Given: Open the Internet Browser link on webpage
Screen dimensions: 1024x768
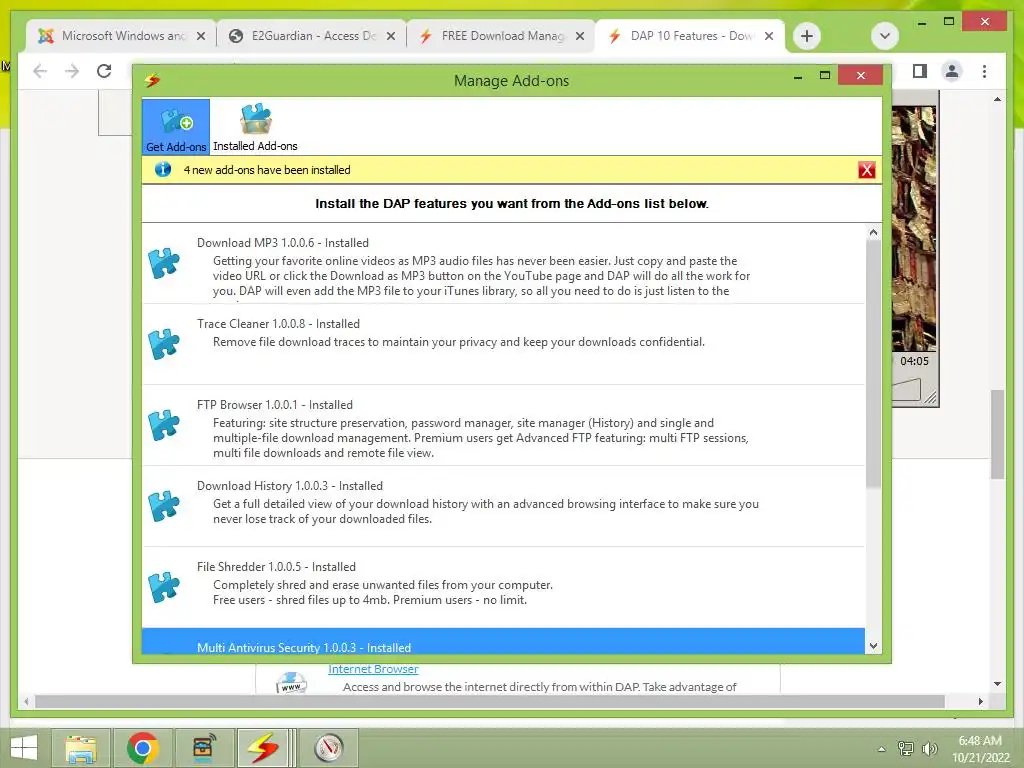Looking at the screenshot, I should (373, 669).
